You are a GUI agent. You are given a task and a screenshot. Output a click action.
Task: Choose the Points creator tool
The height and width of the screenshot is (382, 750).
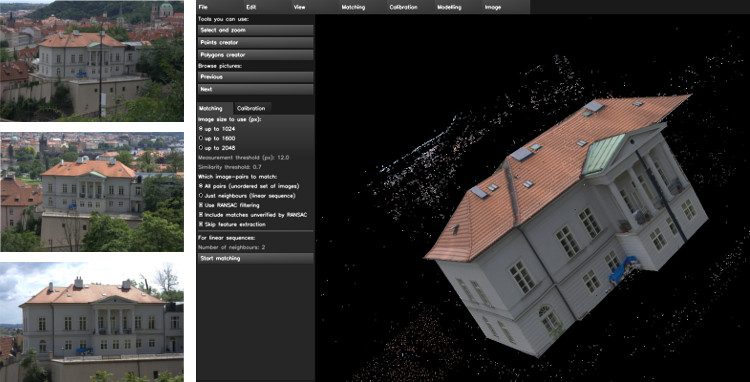(255, 43)
